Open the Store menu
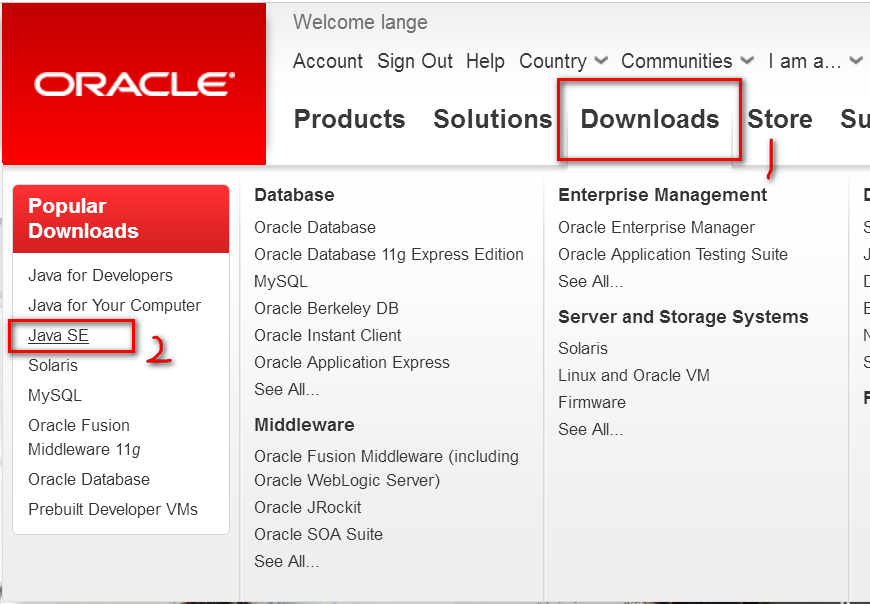 tap(780, 119)
